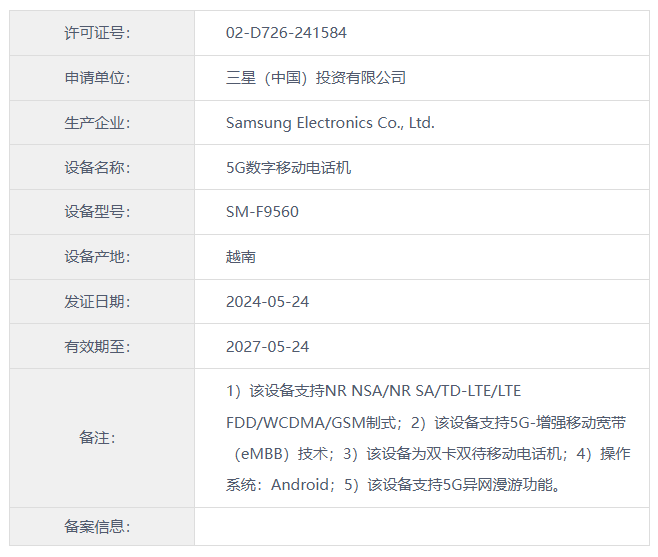Click the 许可证号 label cell
The image size is (658, 557).
97,33
